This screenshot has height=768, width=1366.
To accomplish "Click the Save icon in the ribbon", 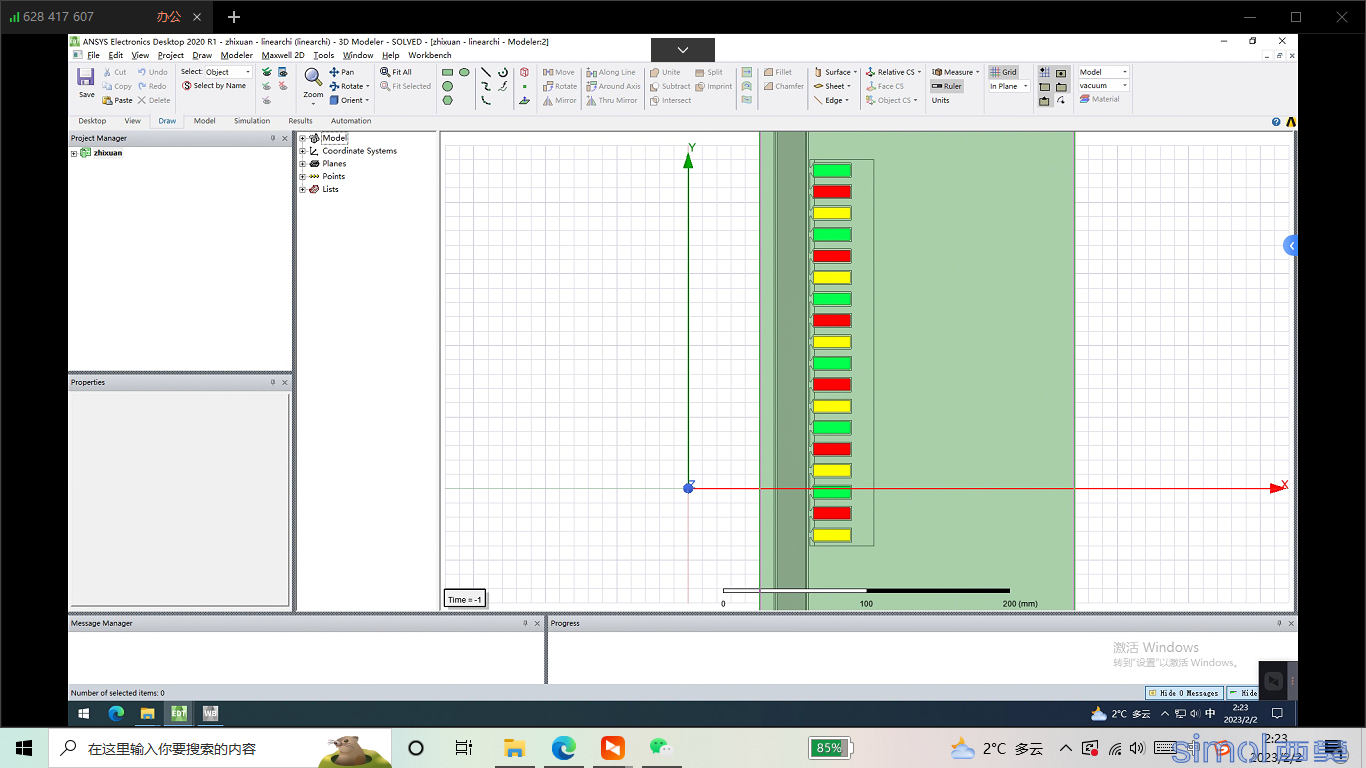I will [86, 78].
